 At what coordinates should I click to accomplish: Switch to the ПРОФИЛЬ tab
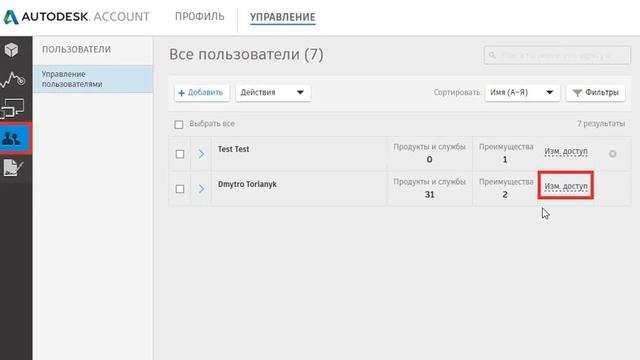coord(200,17)
